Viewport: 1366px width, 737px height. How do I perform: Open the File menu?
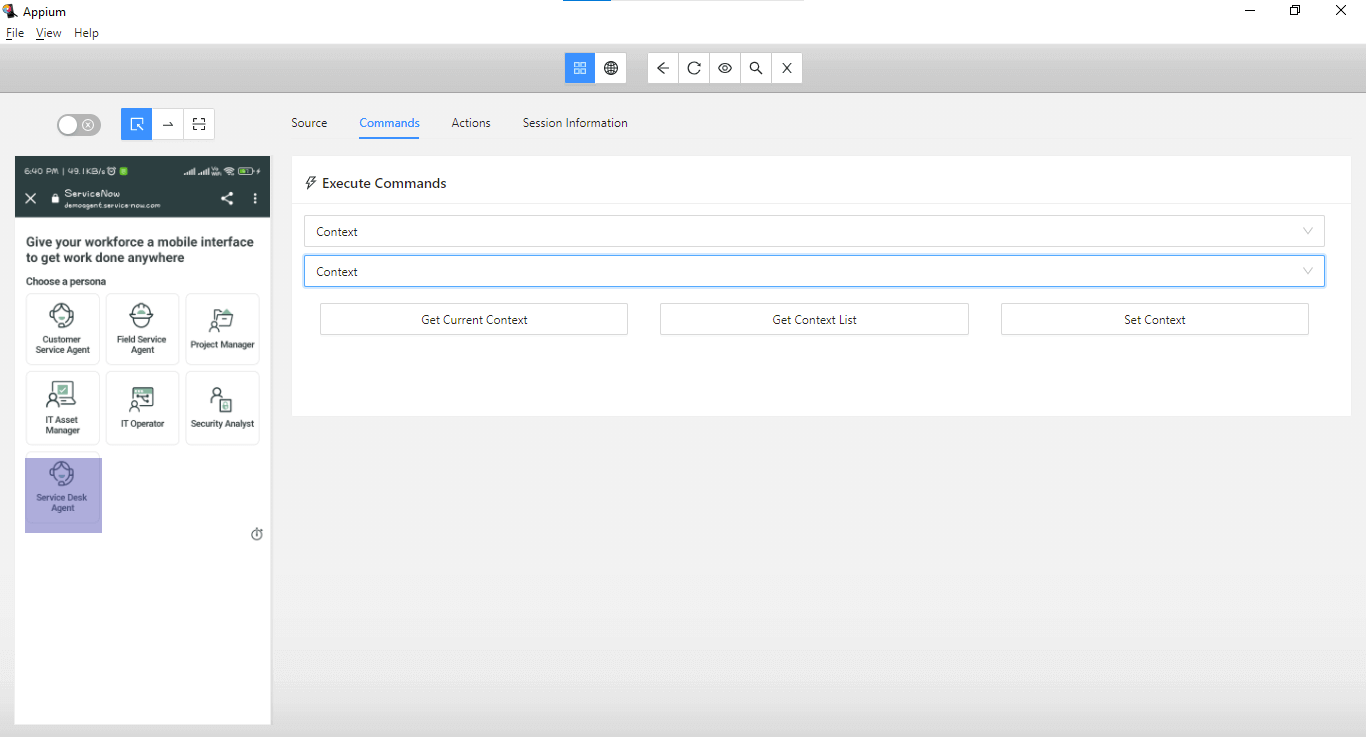[15, 32]
